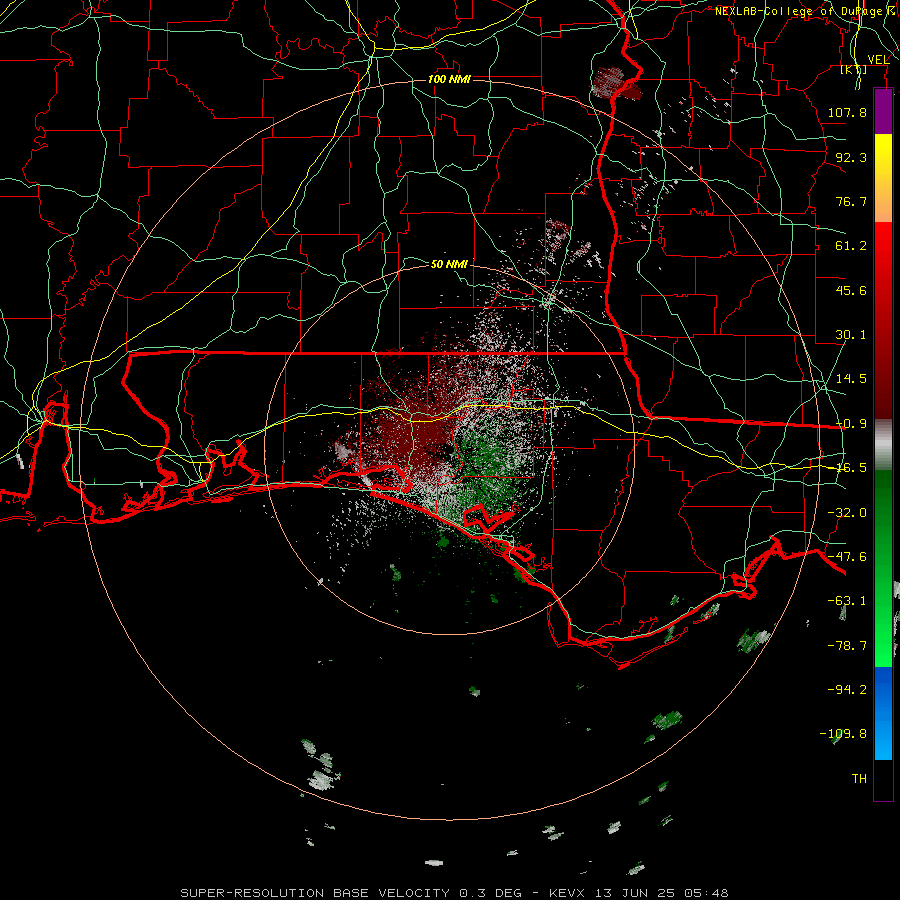Click the 76.7 velocity scale value
Screen dimensions: 900x900
851,201
